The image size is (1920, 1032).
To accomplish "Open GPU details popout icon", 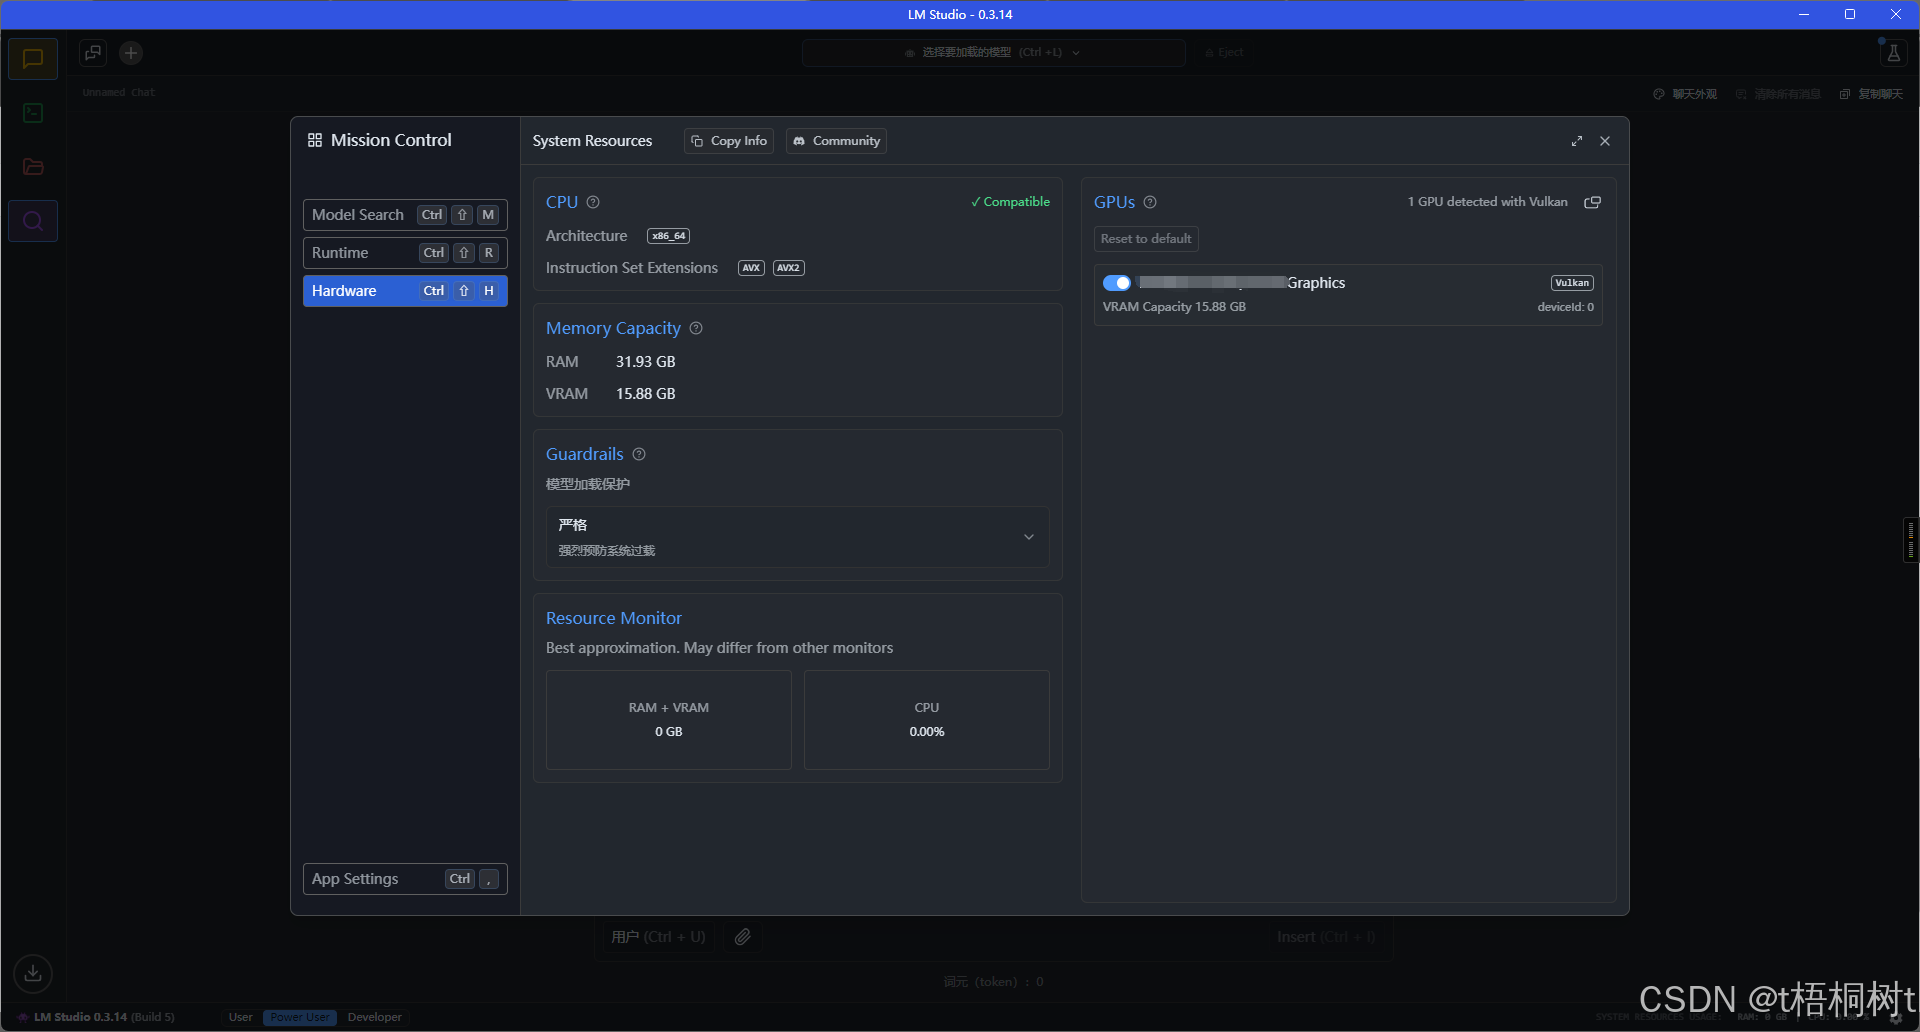I will [x=1593, y=202].
